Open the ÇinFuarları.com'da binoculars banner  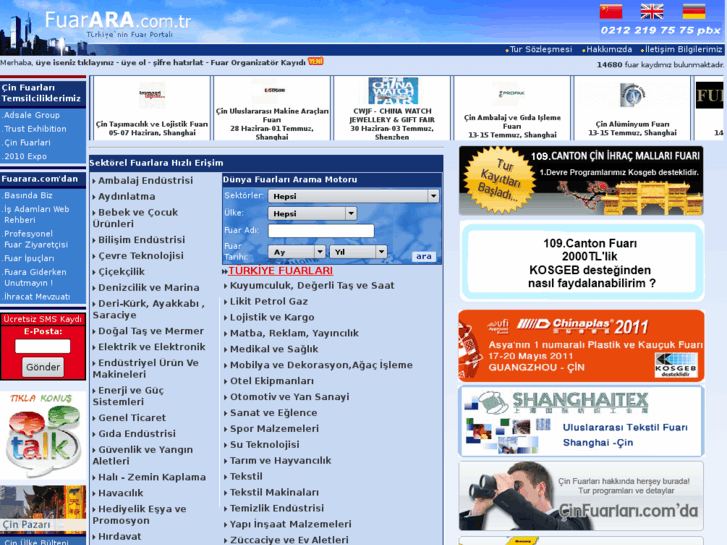(x=581, y=496)
